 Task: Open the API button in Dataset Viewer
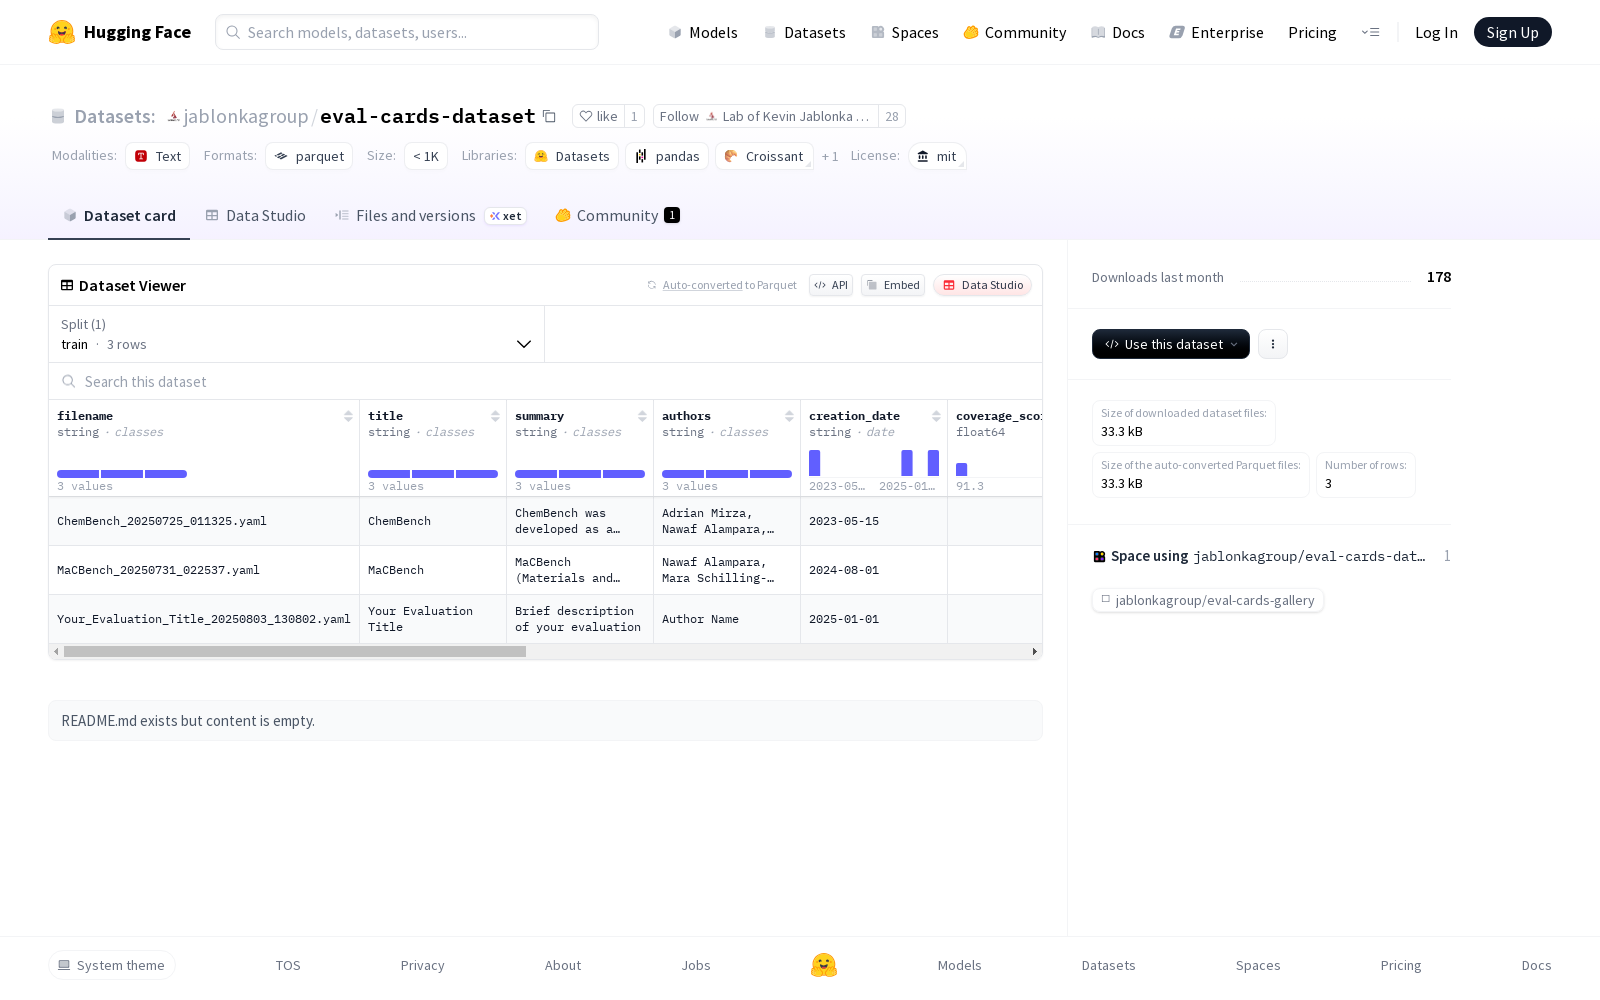pos(831,285)
